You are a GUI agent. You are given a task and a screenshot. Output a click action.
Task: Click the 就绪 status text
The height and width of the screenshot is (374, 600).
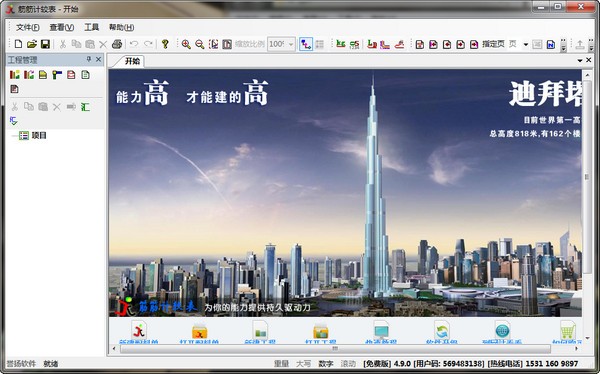(x=51, y=364)
